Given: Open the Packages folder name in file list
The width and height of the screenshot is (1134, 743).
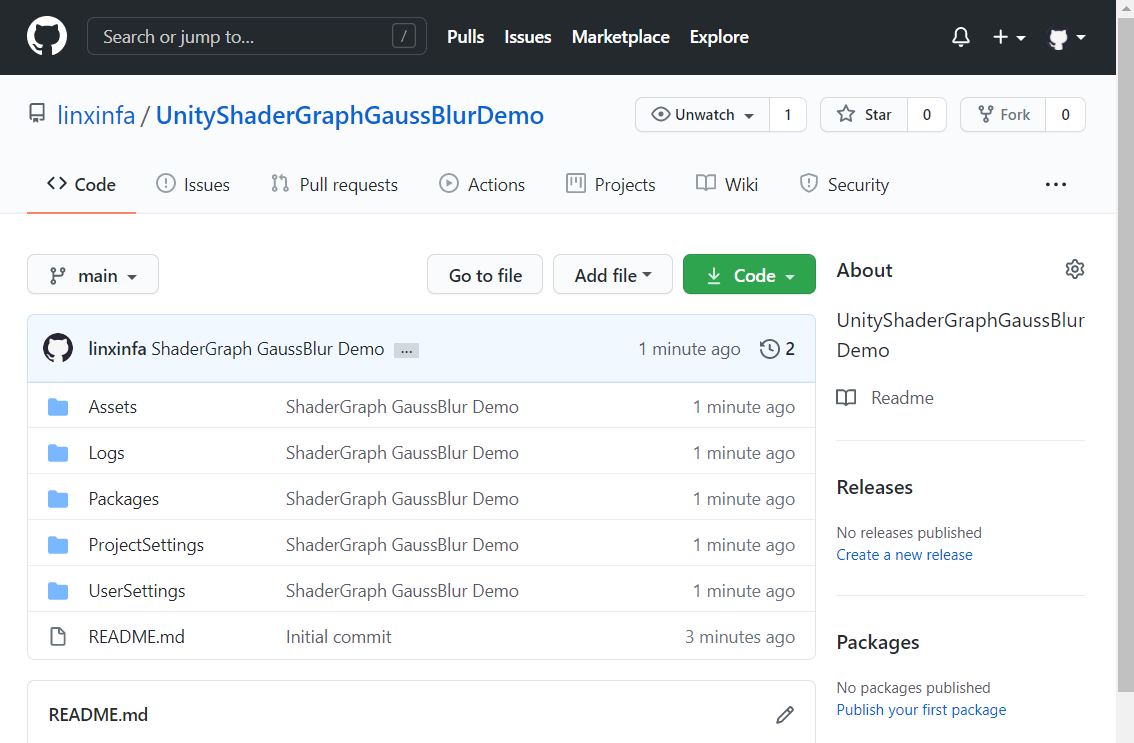Looking at the screenshot, I should pyautogui.click(x=124, y=499).
